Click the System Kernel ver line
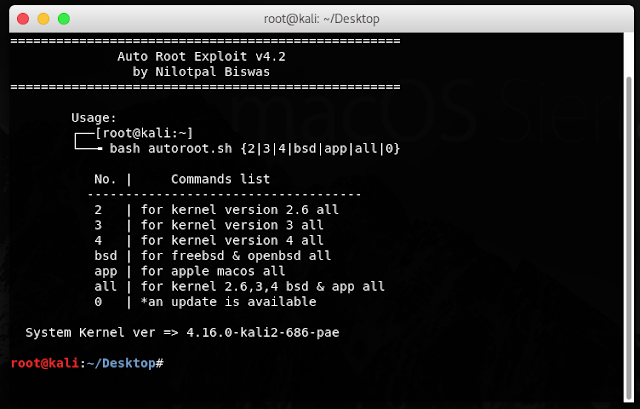640x409 pixels. pos(182,332)
